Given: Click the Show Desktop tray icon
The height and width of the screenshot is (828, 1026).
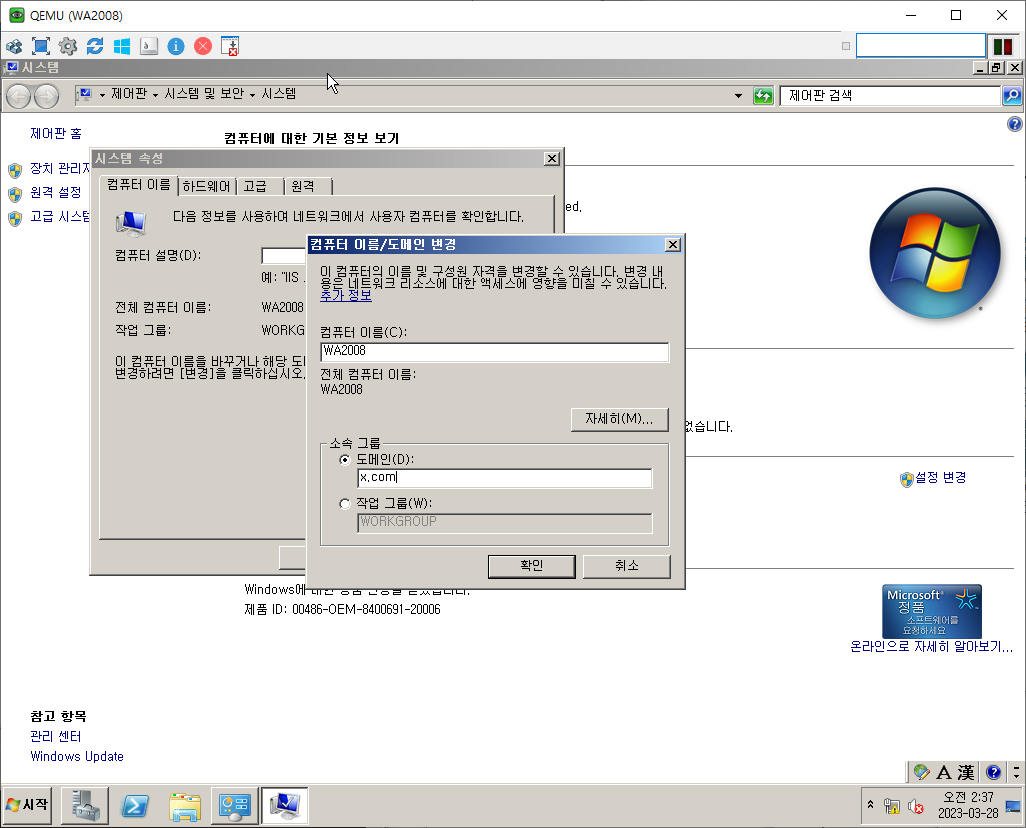Looking at the screenshot, I should (1013, 806).
